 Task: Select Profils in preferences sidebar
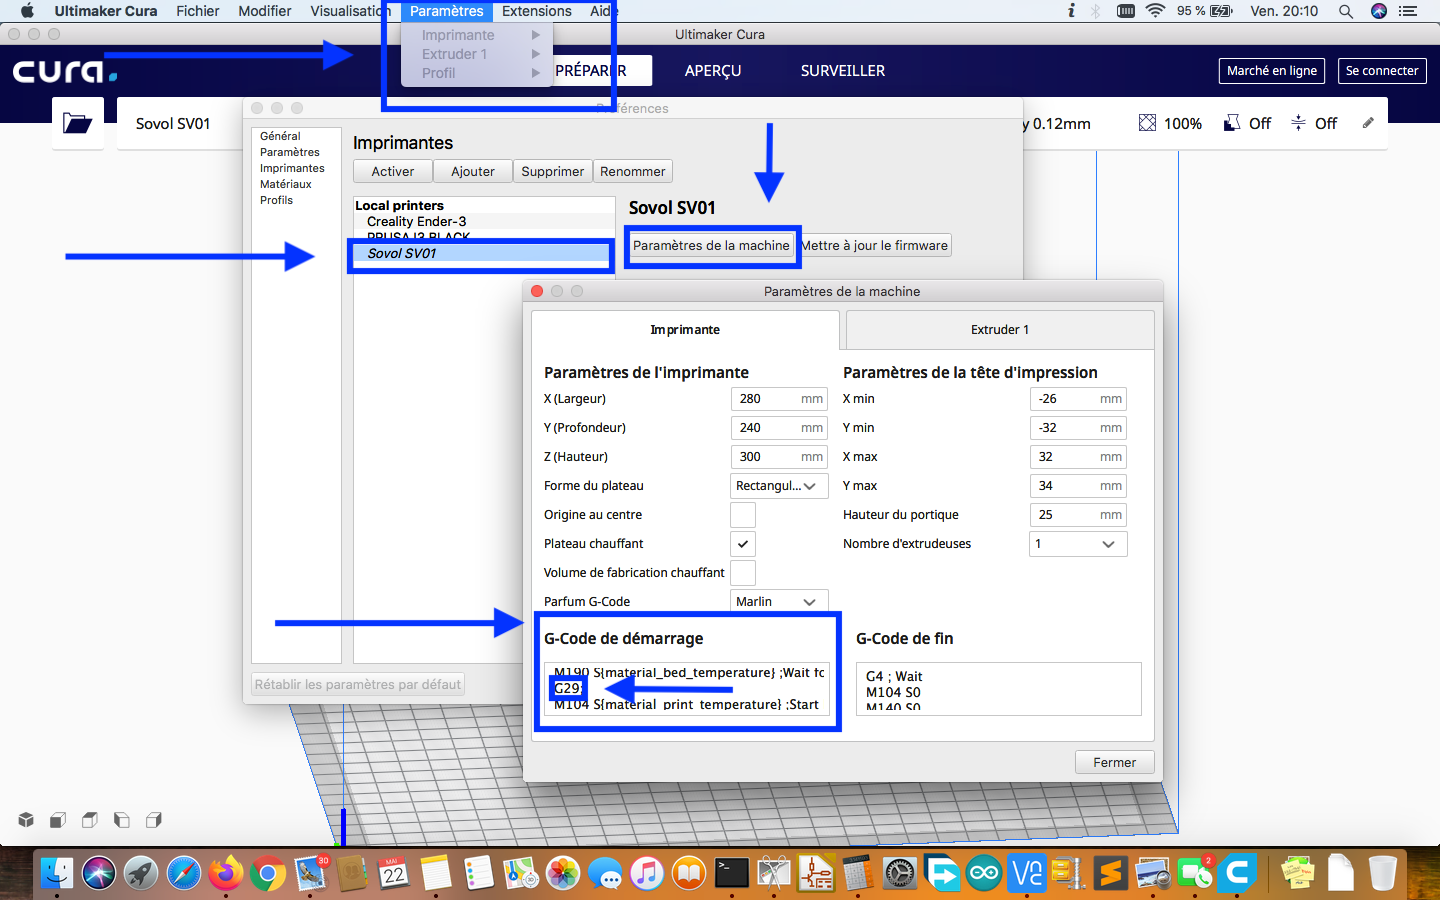(x=277, y=200)
